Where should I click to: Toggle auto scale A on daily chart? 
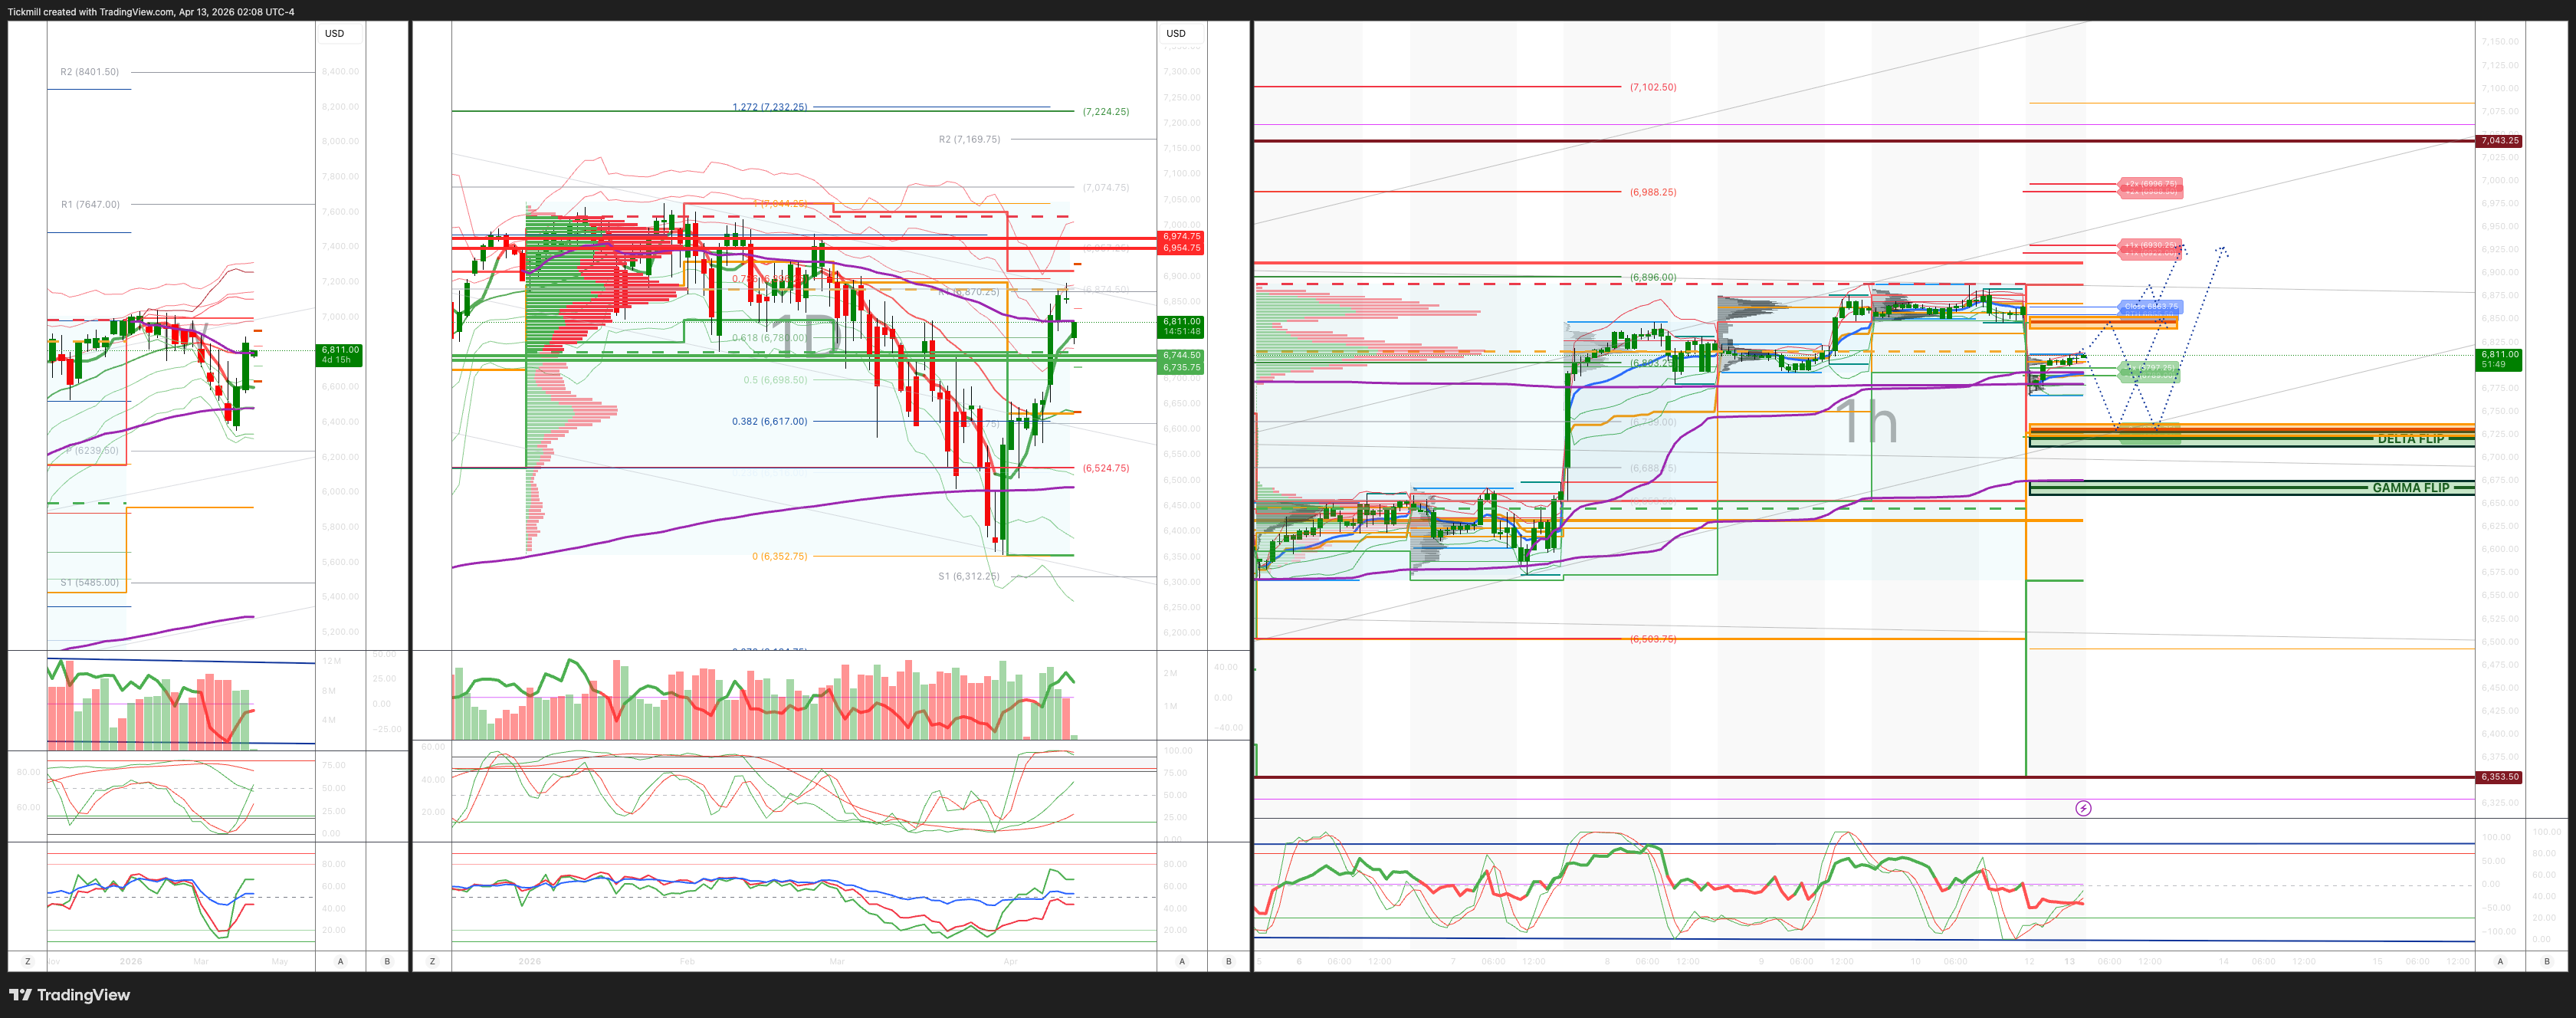(1182, 961)
